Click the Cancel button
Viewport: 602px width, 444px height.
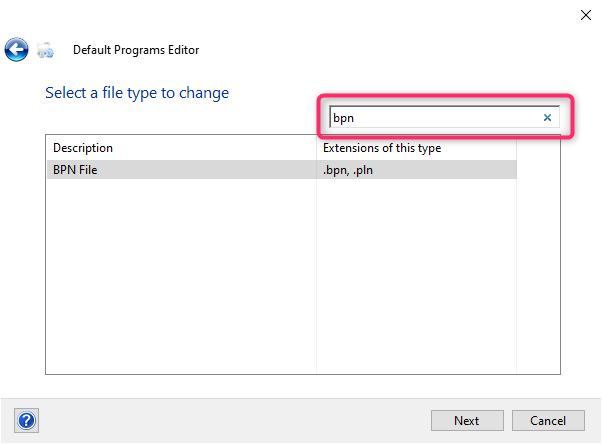[x=548, y=421]
